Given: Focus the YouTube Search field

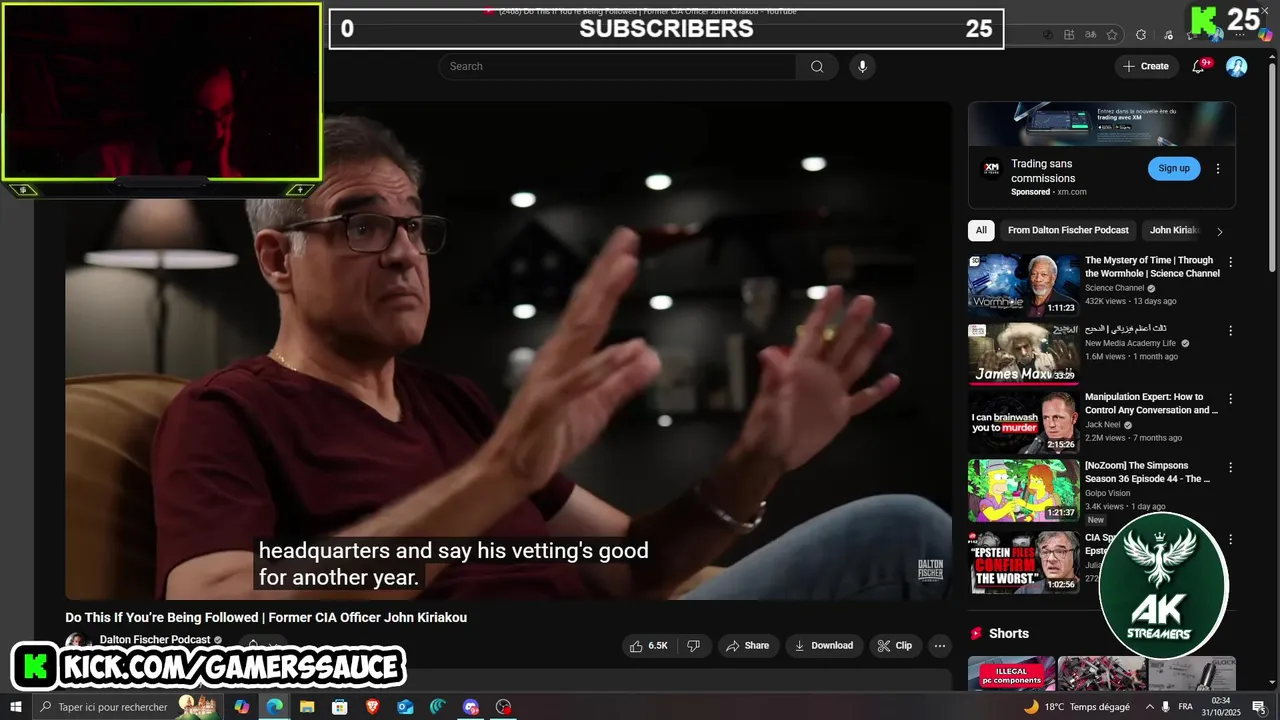Looking at the screenshot, I should coord(617,67).
